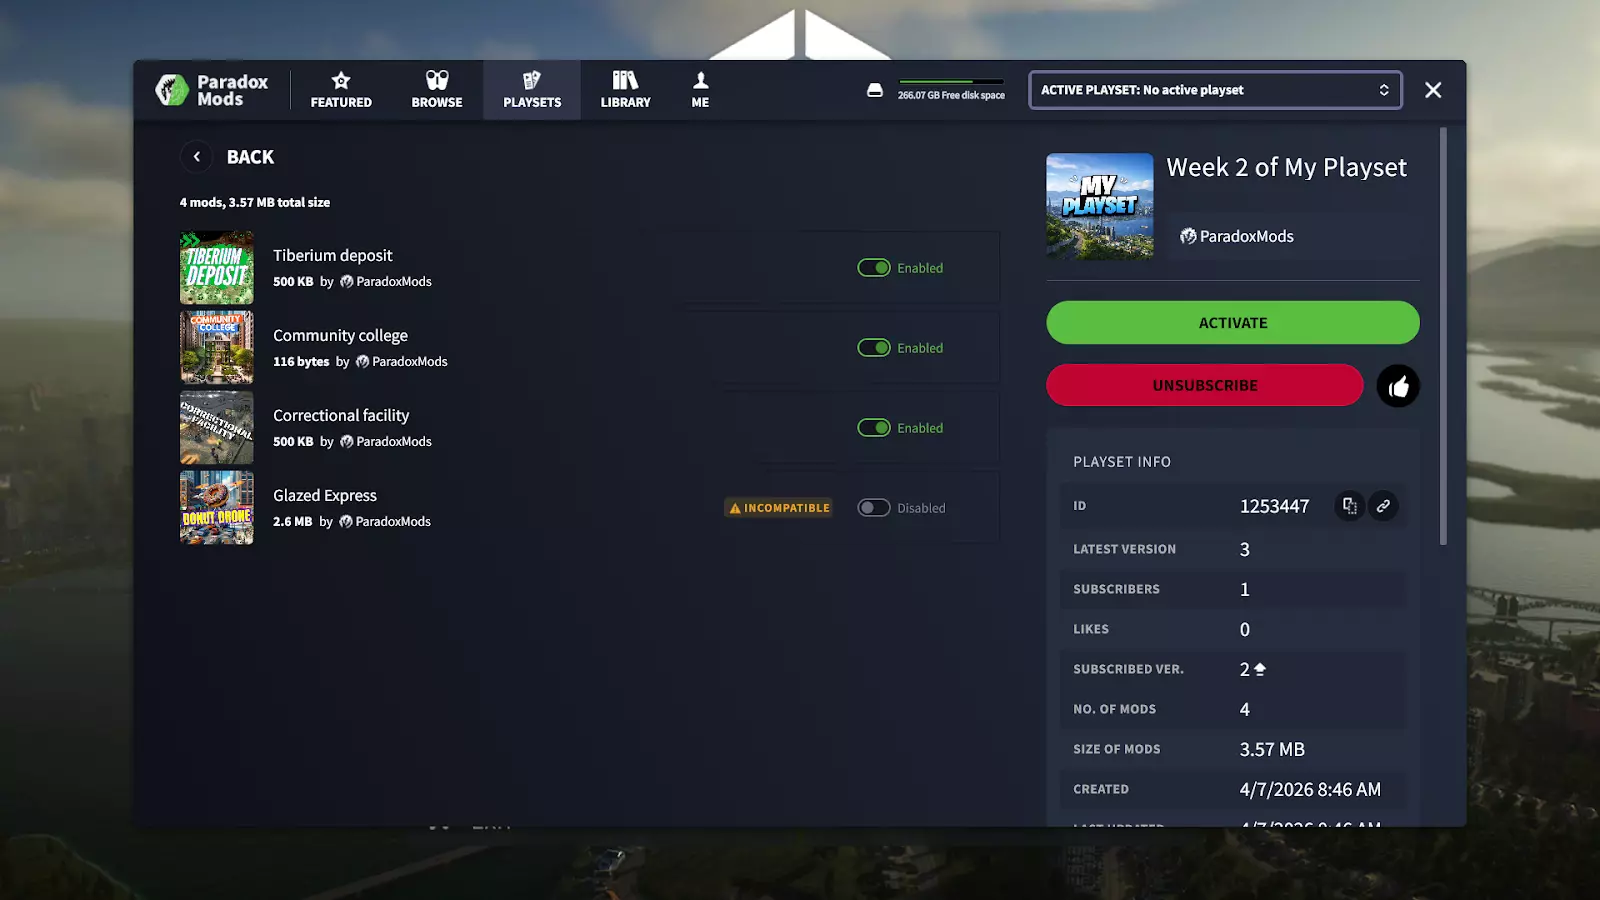Open the Library tab
The width and height of the screenshot is (1600, 900).
625,90
